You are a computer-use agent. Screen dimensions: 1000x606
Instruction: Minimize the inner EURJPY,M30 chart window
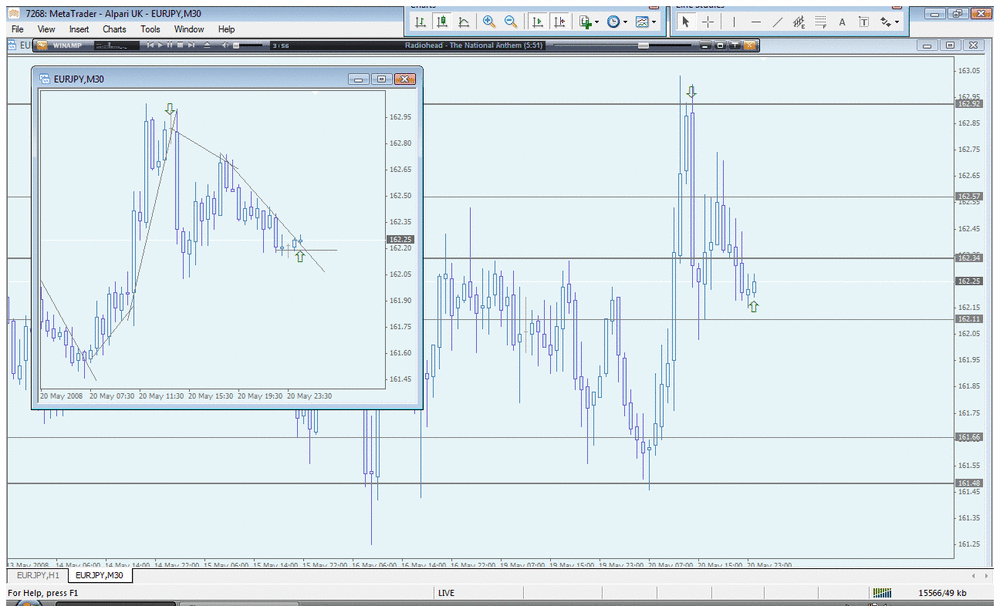pos(358,79)
